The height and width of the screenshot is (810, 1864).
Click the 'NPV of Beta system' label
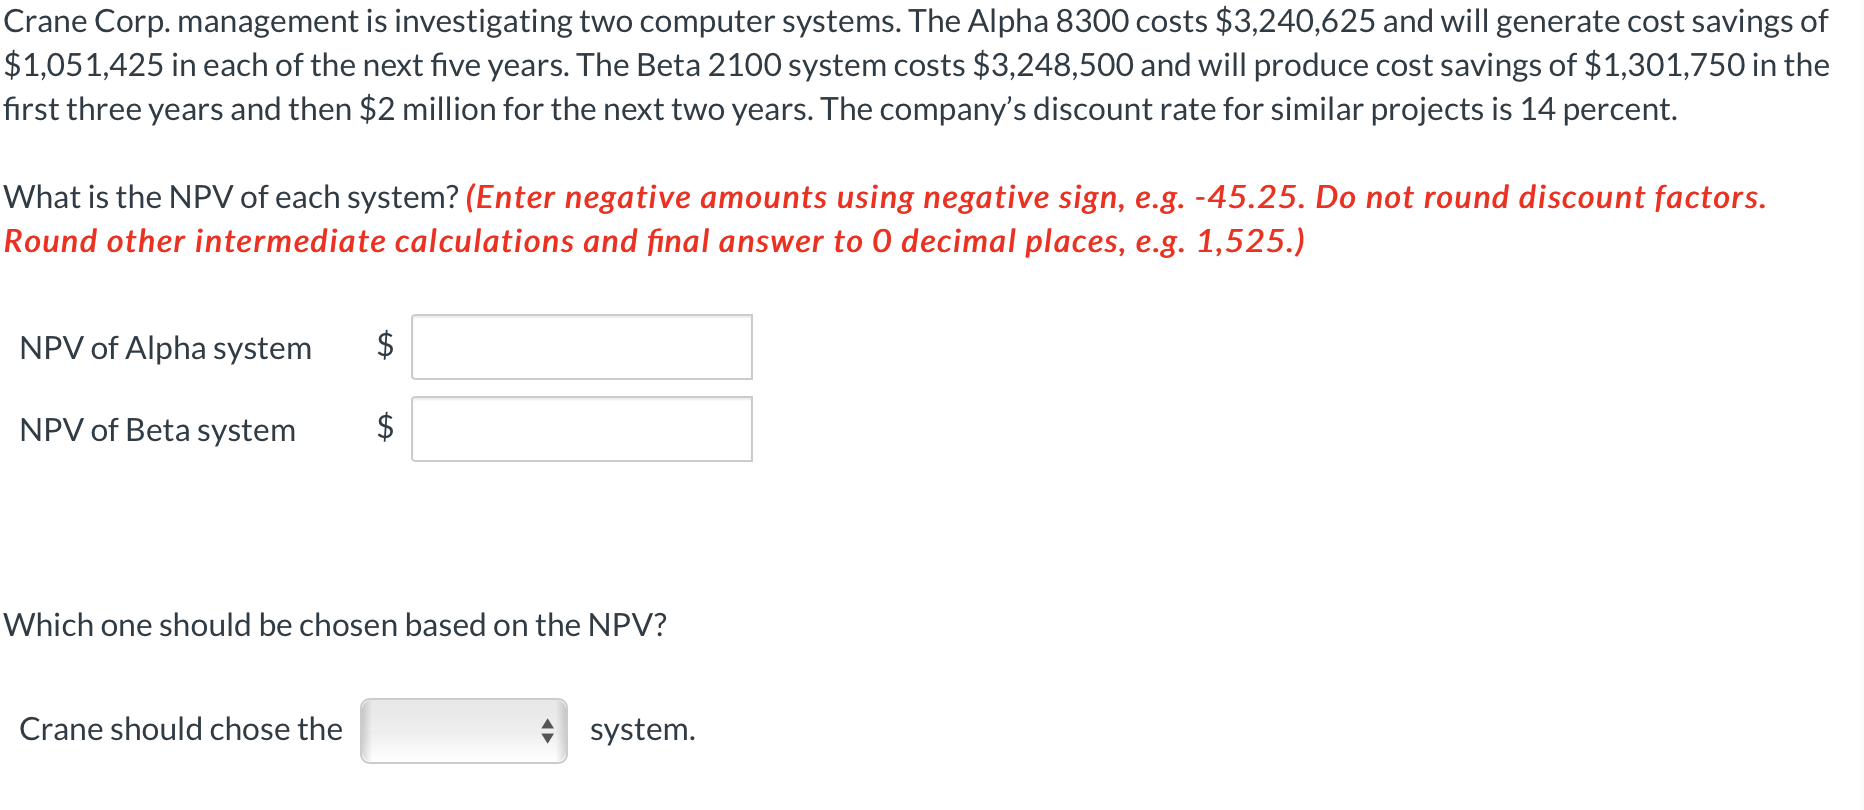coord(157,430)
